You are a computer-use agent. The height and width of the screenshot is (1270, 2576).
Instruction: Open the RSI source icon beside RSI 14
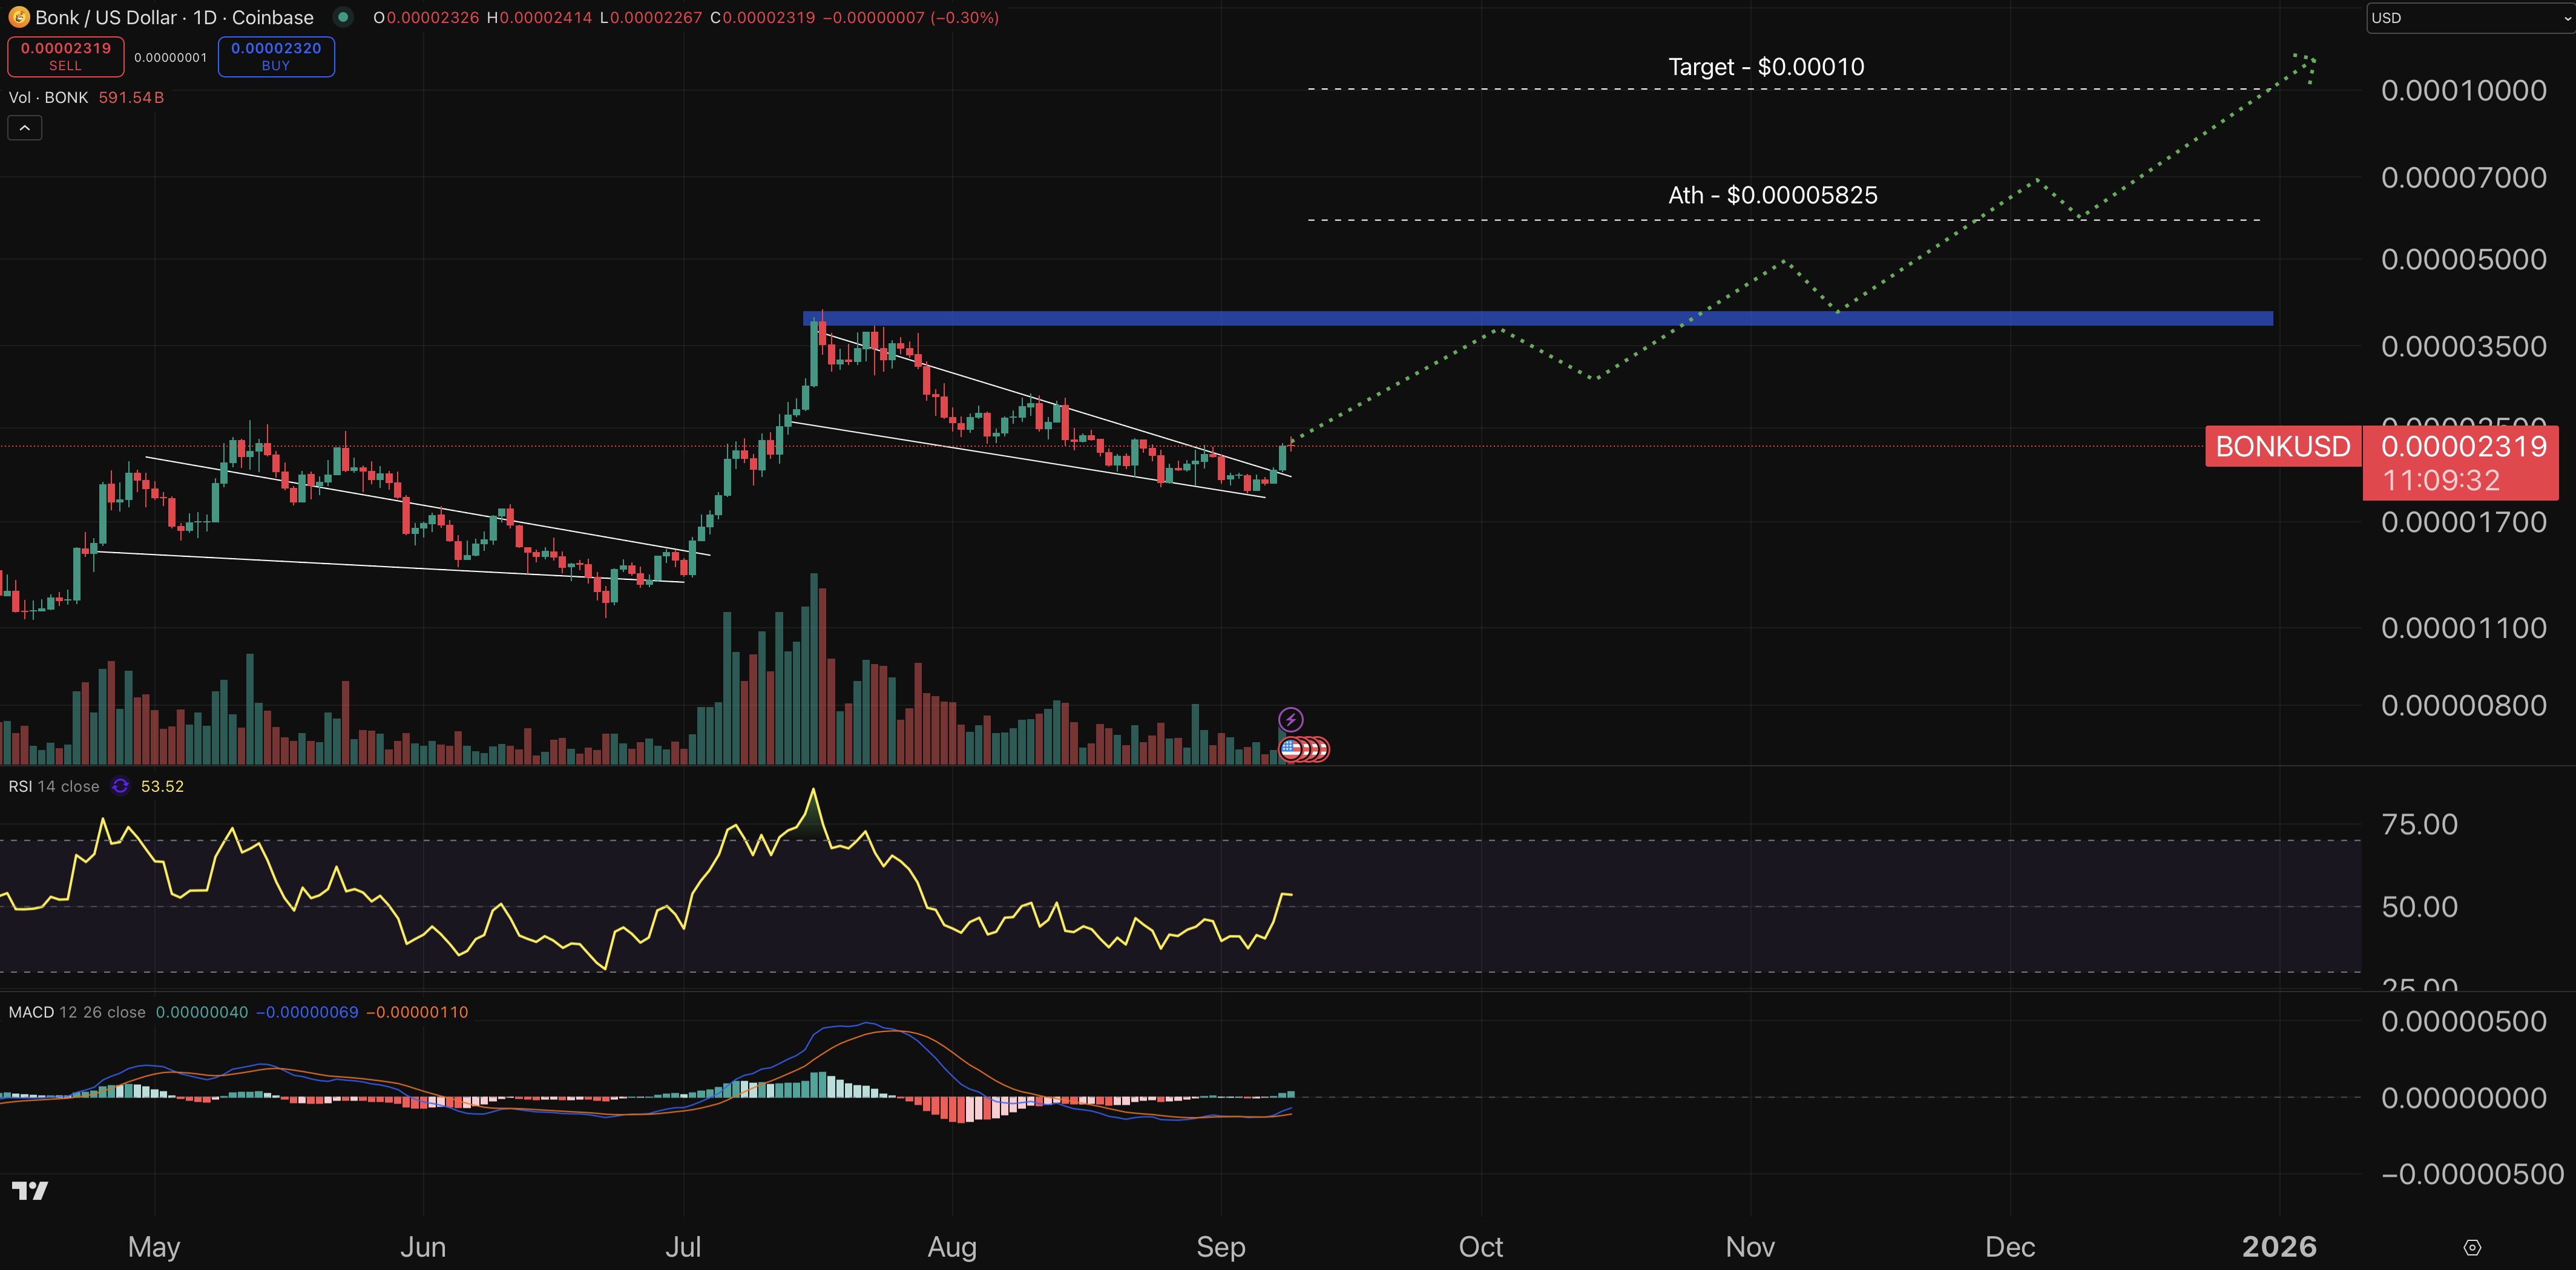coord(120,786)
